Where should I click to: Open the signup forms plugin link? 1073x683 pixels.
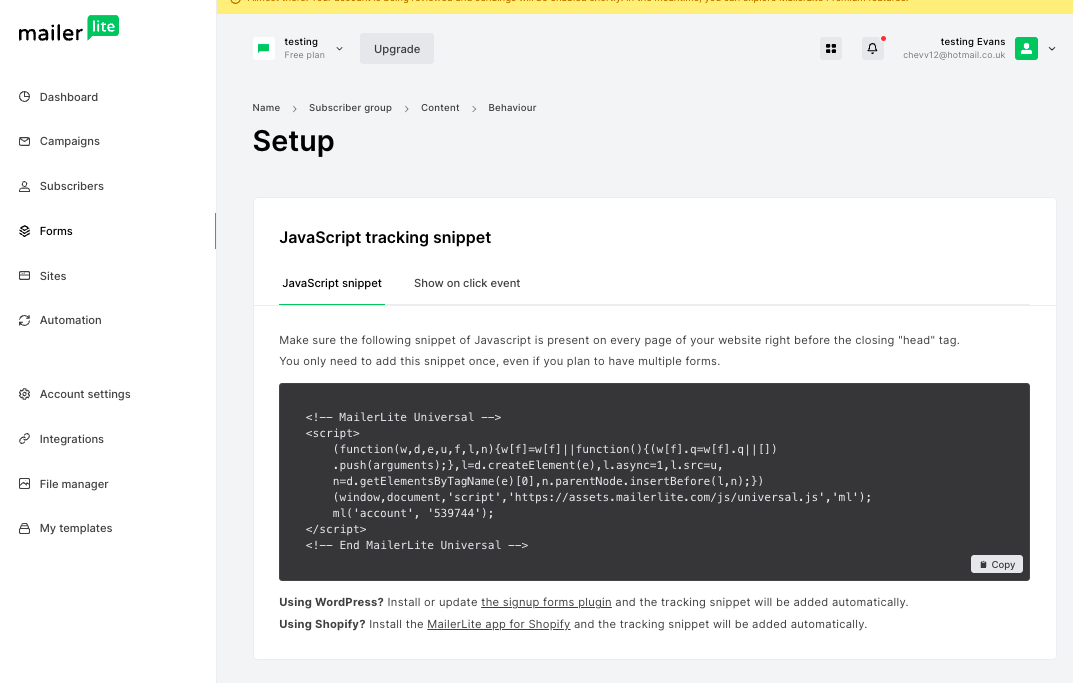(546, 602)
